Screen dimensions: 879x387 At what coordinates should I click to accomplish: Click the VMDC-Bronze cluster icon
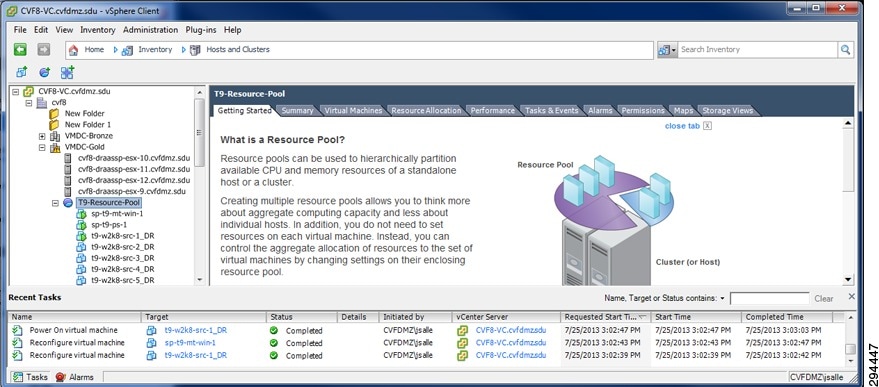tap(55, 136)
